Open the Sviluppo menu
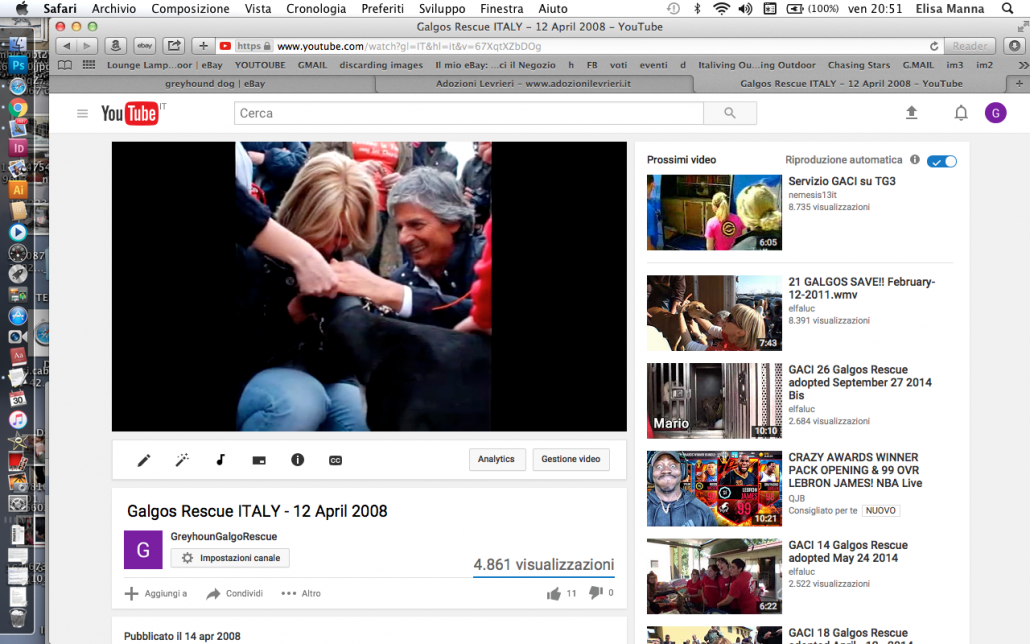Screen dimensions: 1030x644 click(x=442, y=9)
